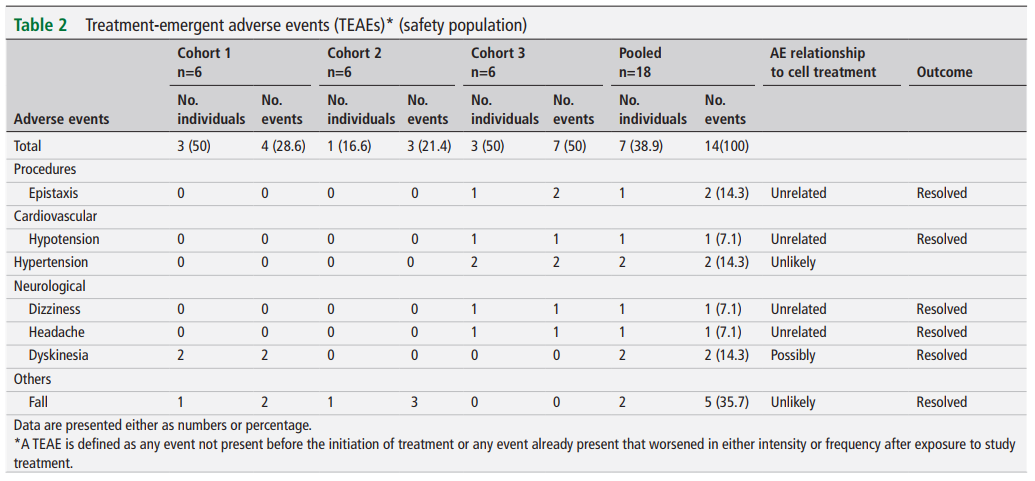Click the "Hypertension" row label
Screen dimensions: 1035x481
coord(51,262)
